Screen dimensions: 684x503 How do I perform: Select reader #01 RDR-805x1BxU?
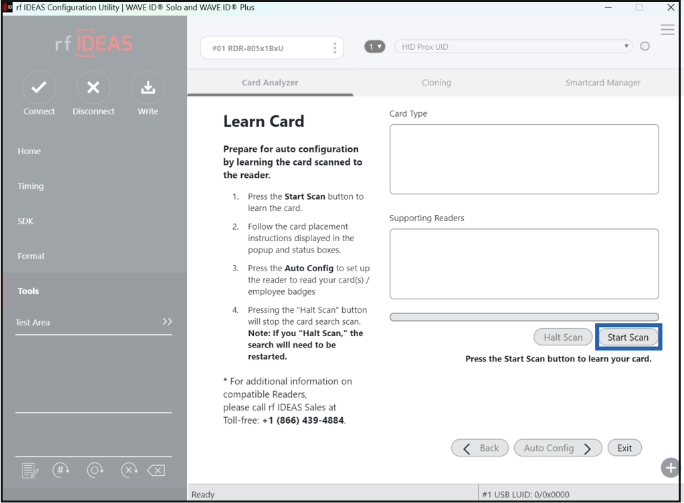click(271, 48)
